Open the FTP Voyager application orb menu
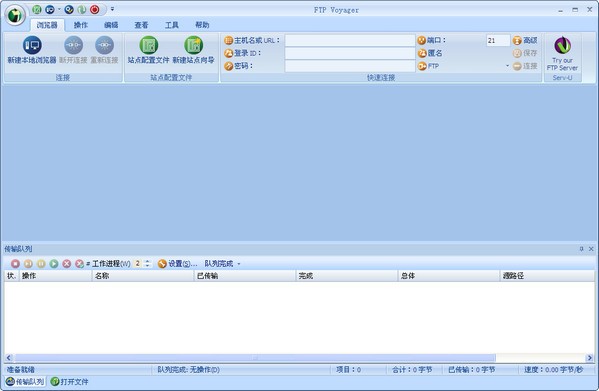The image size is (599, 391). tap(15, 15)
